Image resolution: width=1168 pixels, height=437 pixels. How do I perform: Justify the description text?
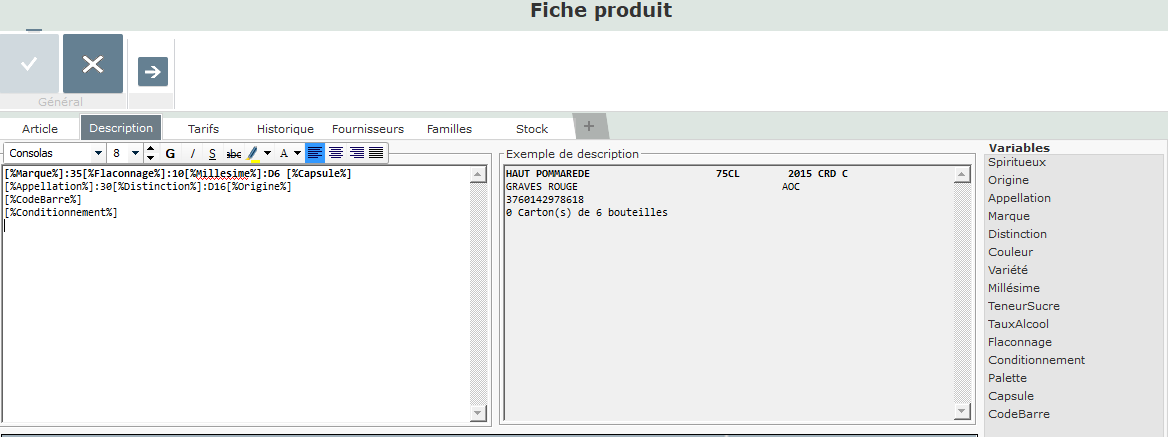376,153
